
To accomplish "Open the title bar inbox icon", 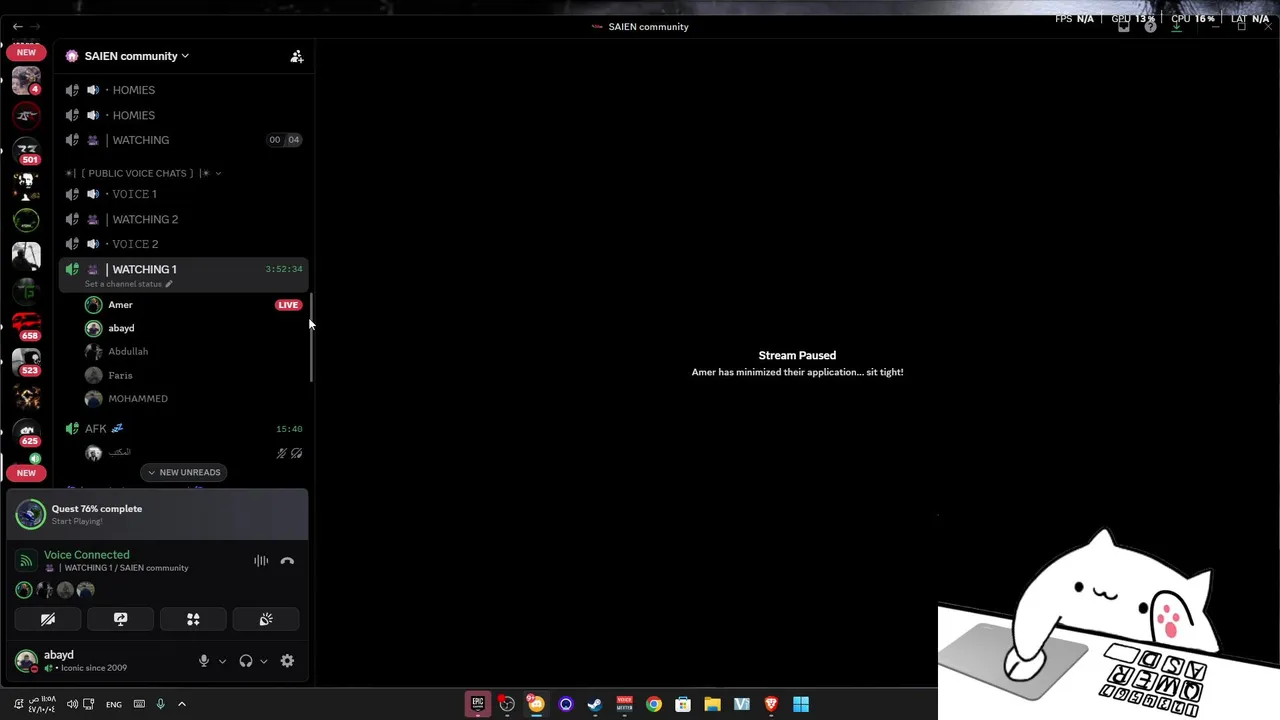I will pos(1124,27).
